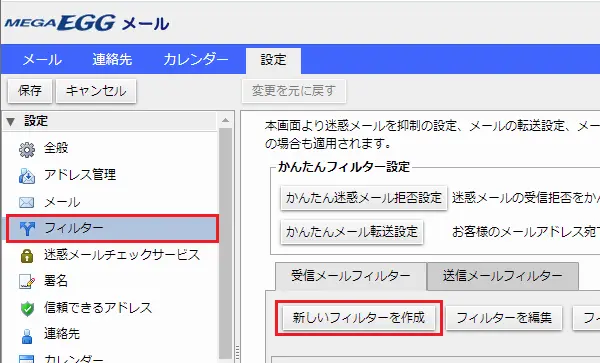Image resolution: width=600 pixels, height=363 pixels.
Task: Click the 変更を元に戻す button
Action: (293, 91)
